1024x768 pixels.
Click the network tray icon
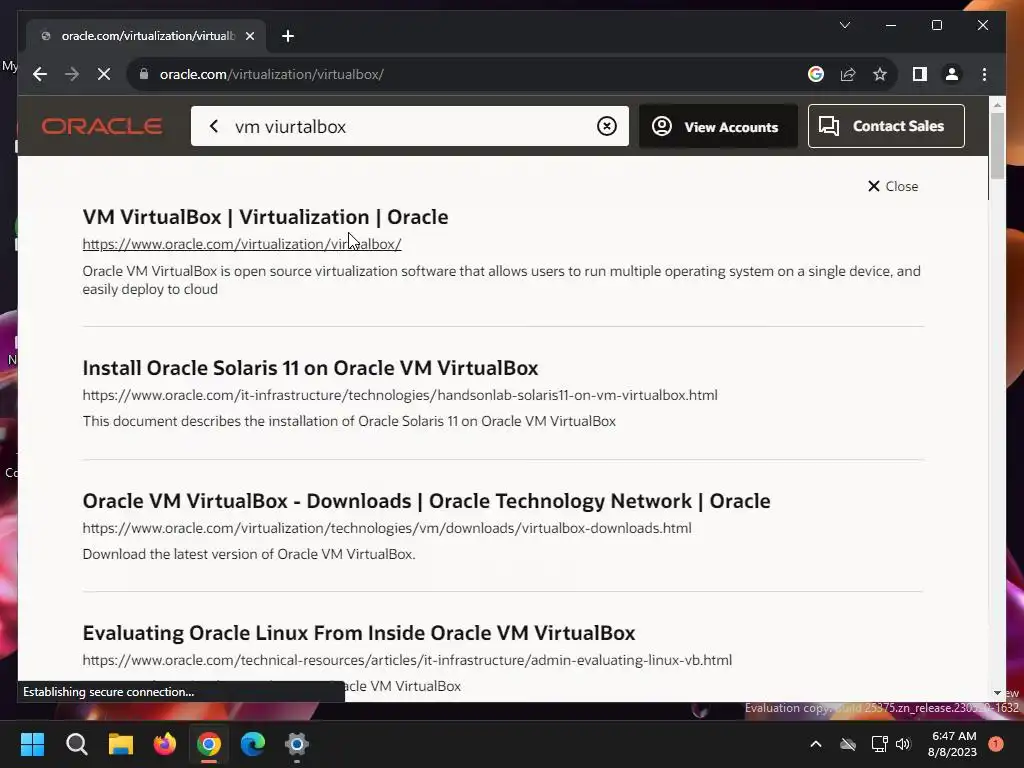(879, 744)
